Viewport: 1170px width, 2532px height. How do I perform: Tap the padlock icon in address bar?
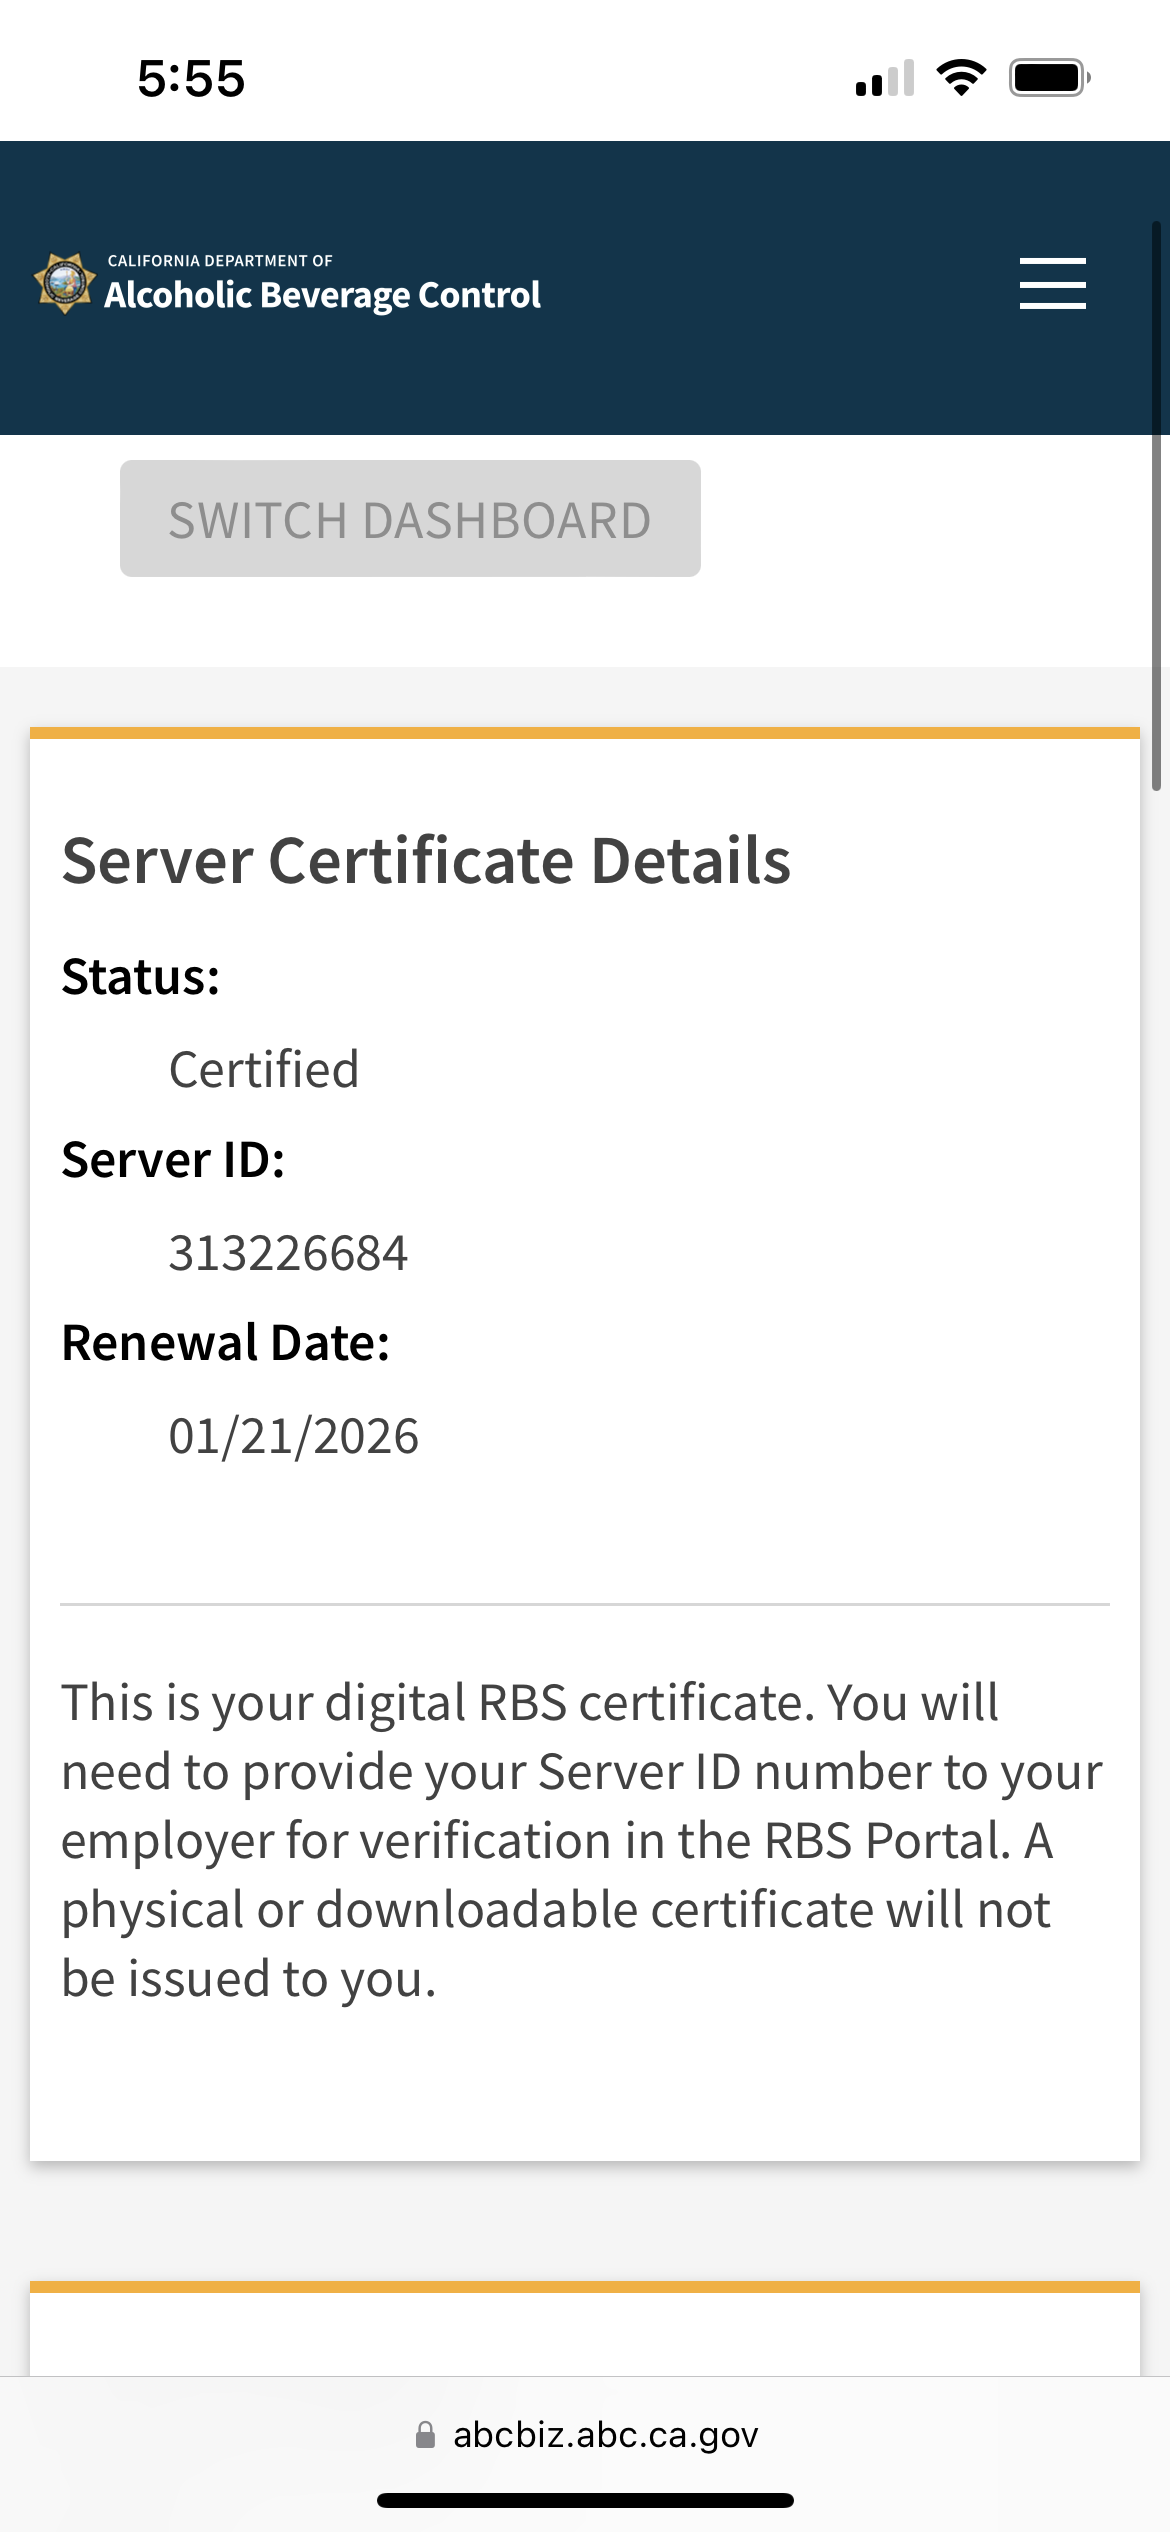tap(425, 2435)
